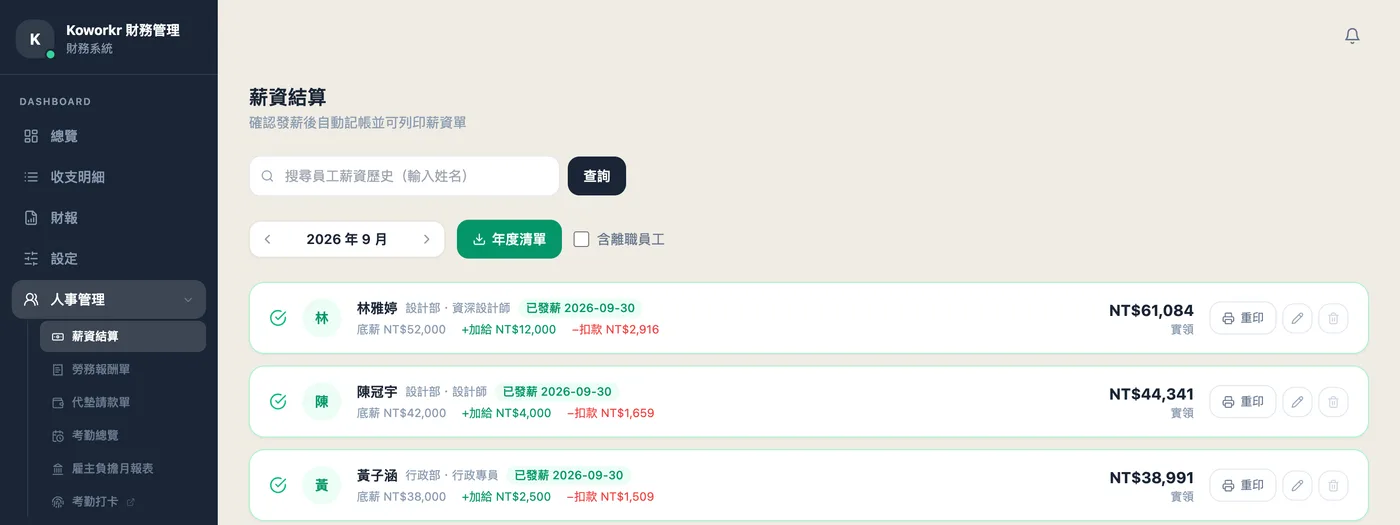Open 考勤打卡 external link

(x=123, y=502)
